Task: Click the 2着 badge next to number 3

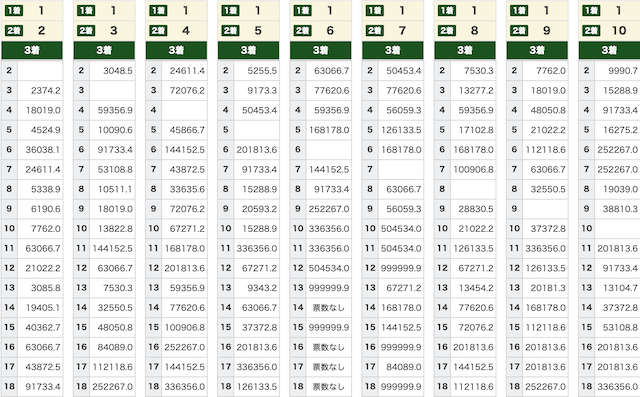Action: pos(86,31)
